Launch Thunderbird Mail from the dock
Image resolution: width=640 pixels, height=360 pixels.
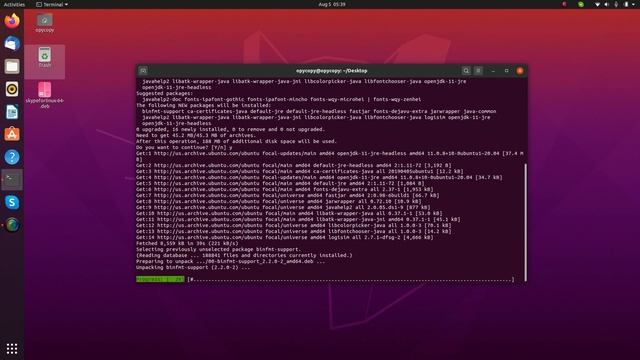(12, 43)
